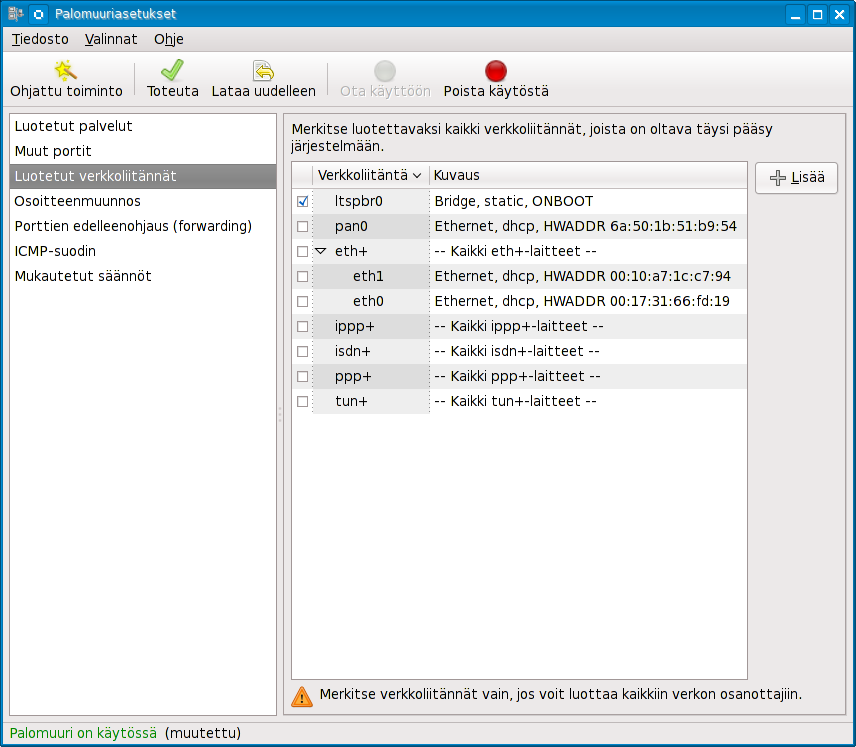The height and width of the screenshot is (747, 856).
Task: Enable the pan0 interface checkbox
Action: click(303, 227)
